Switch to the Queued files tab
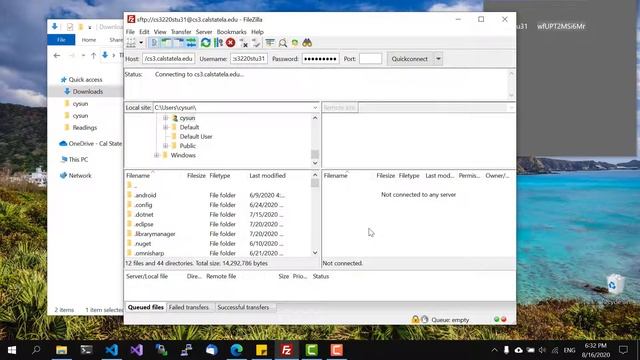 pyautogui.click(x=145, y=307)
